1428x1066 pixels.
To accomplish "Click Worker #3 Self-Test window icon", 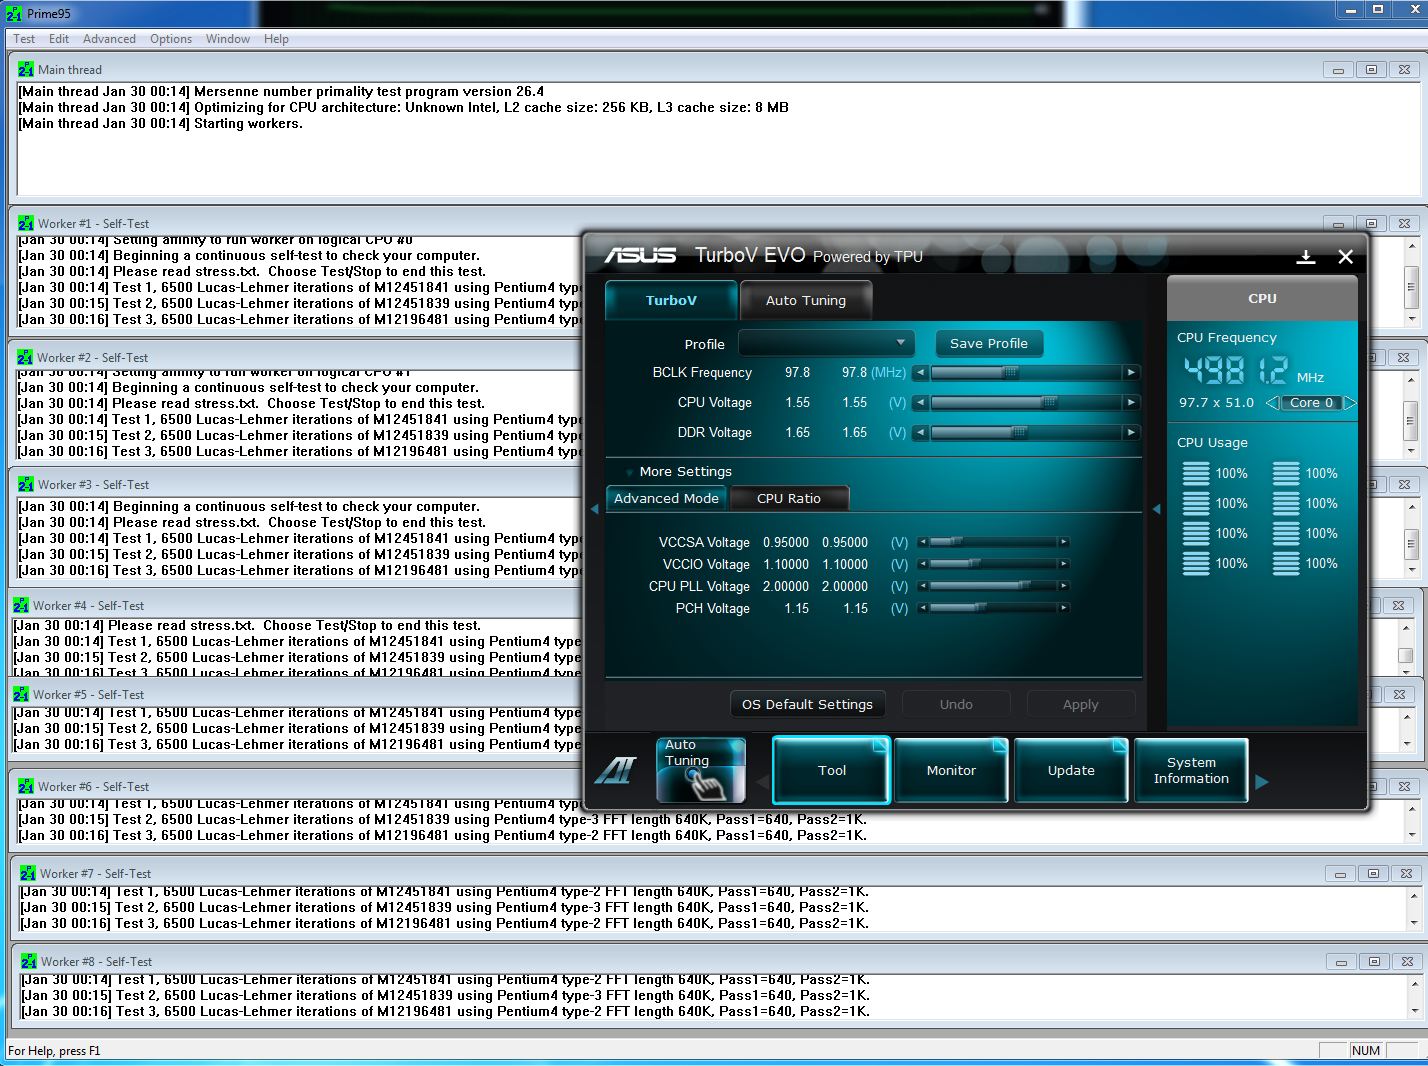I will [x=26, y=484].
